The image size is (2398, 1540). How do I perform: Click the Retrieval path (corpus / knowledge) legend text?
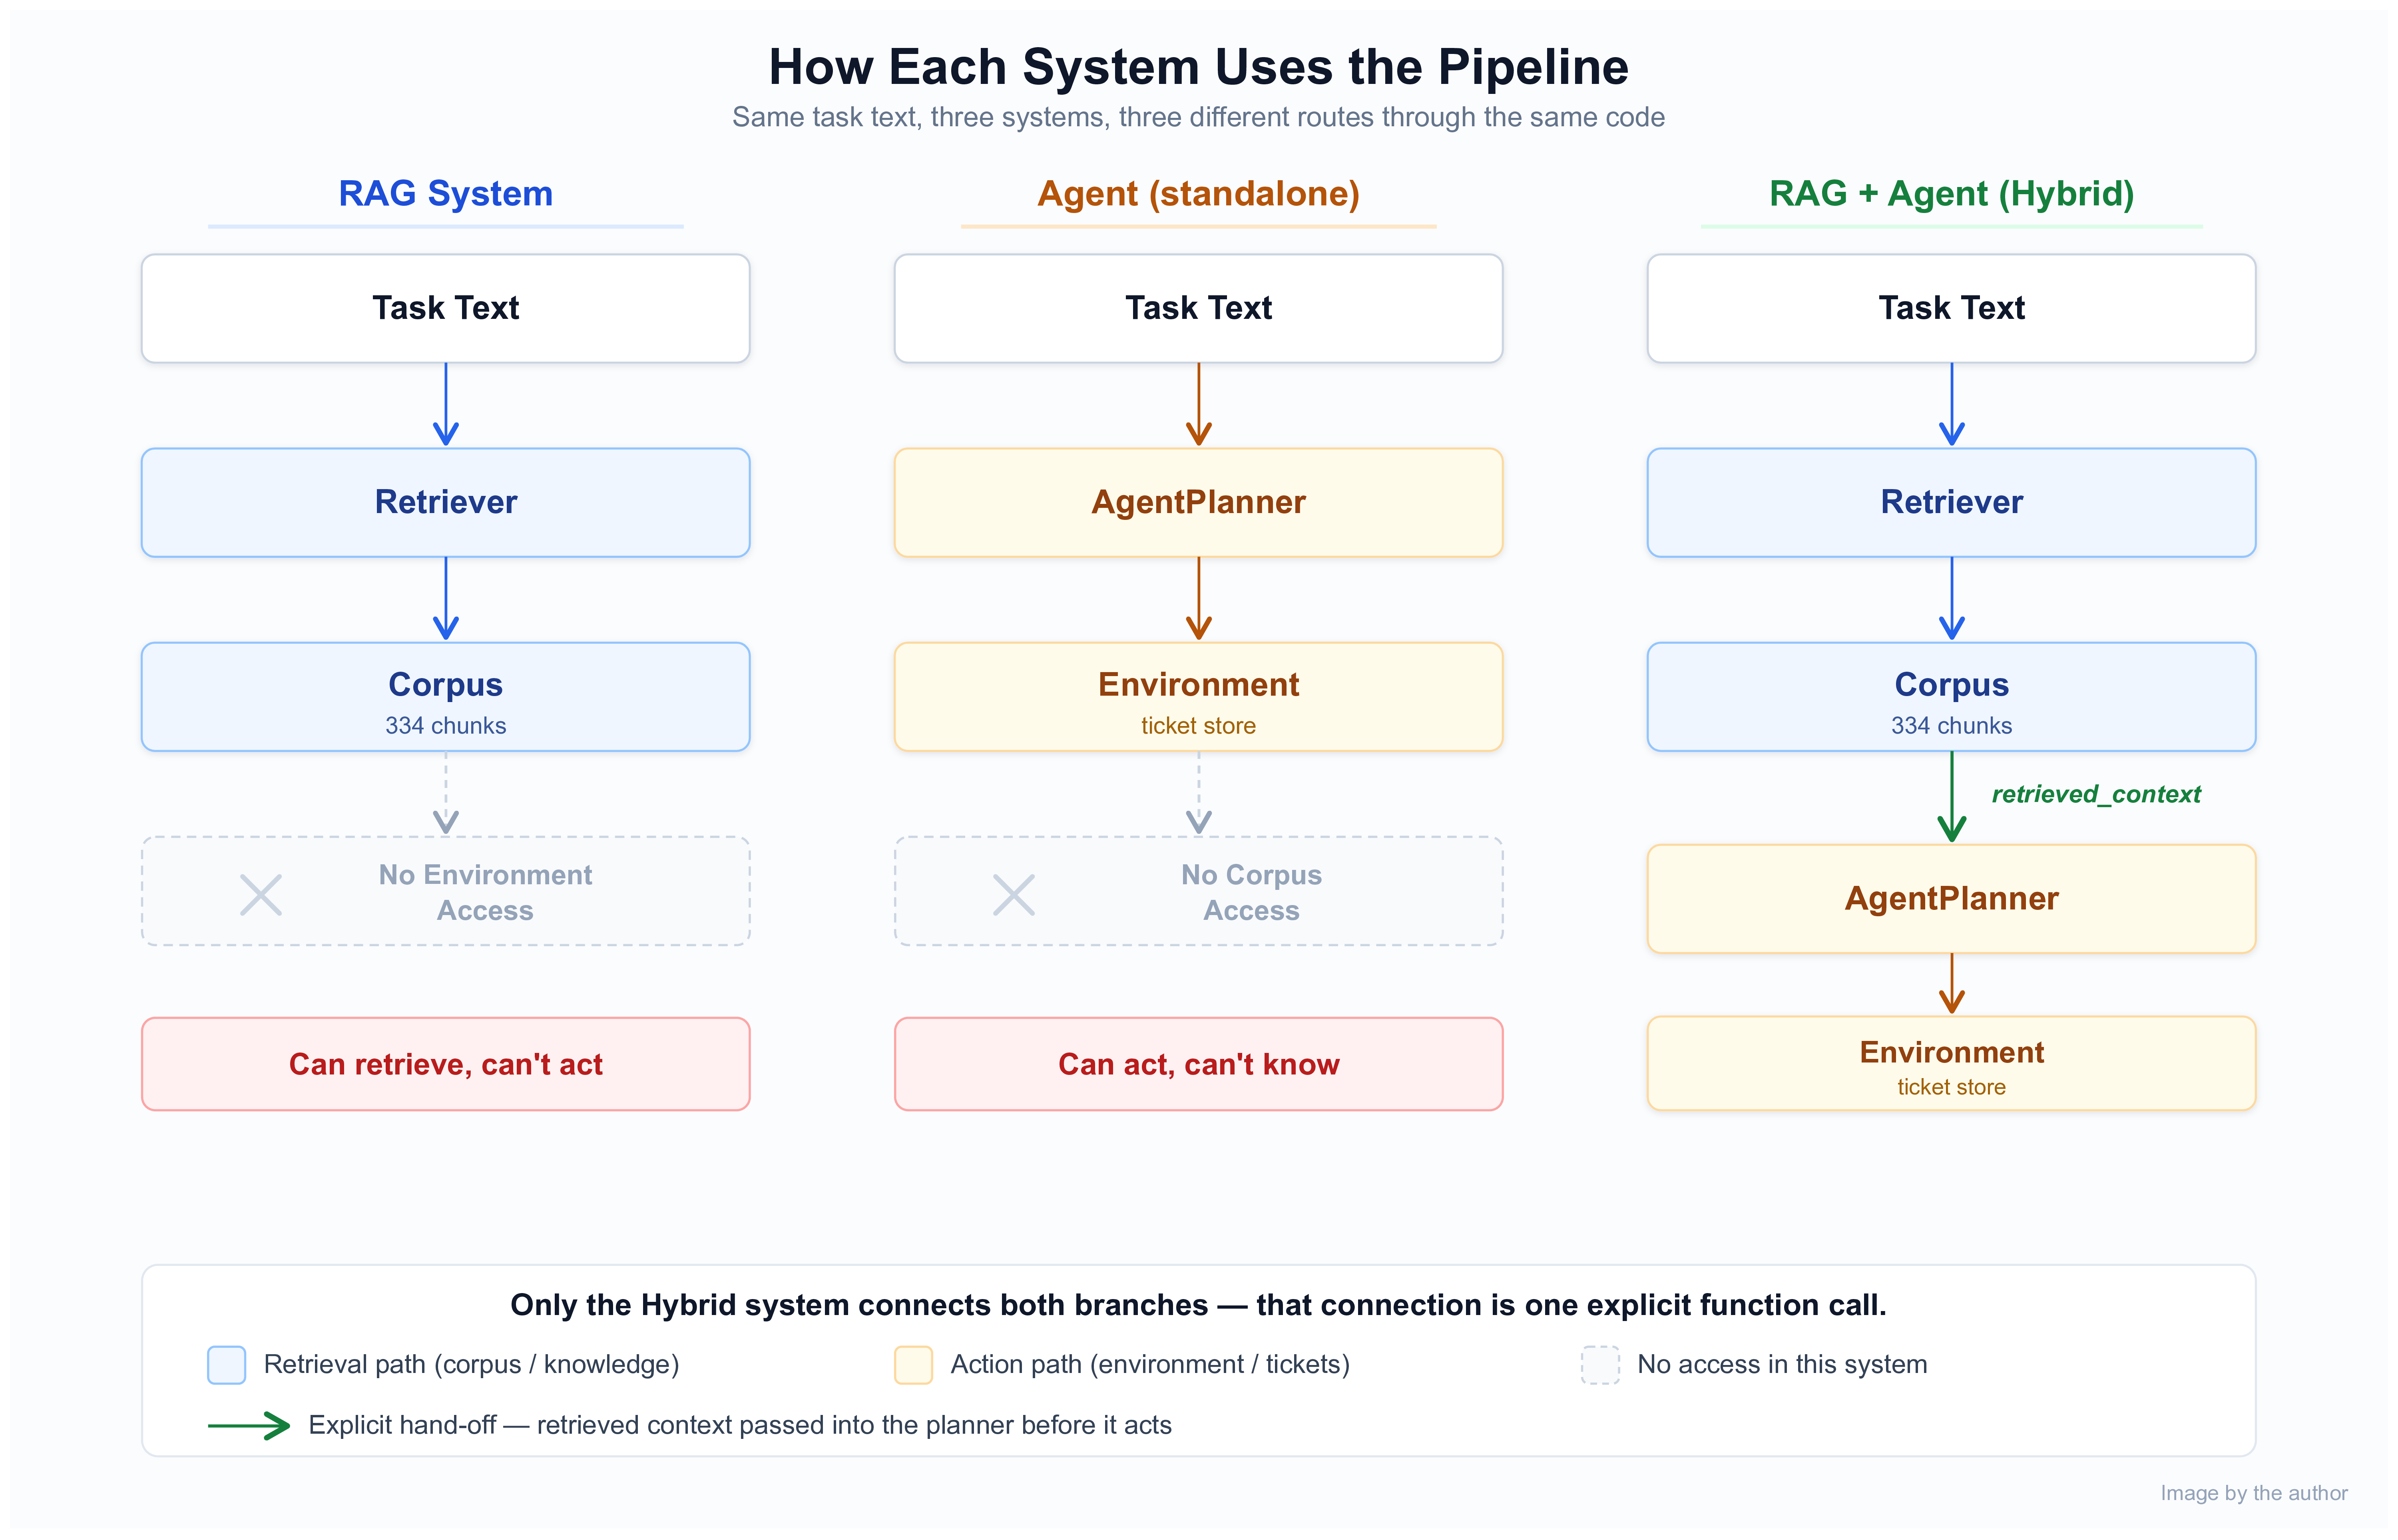pos(471,1365)
